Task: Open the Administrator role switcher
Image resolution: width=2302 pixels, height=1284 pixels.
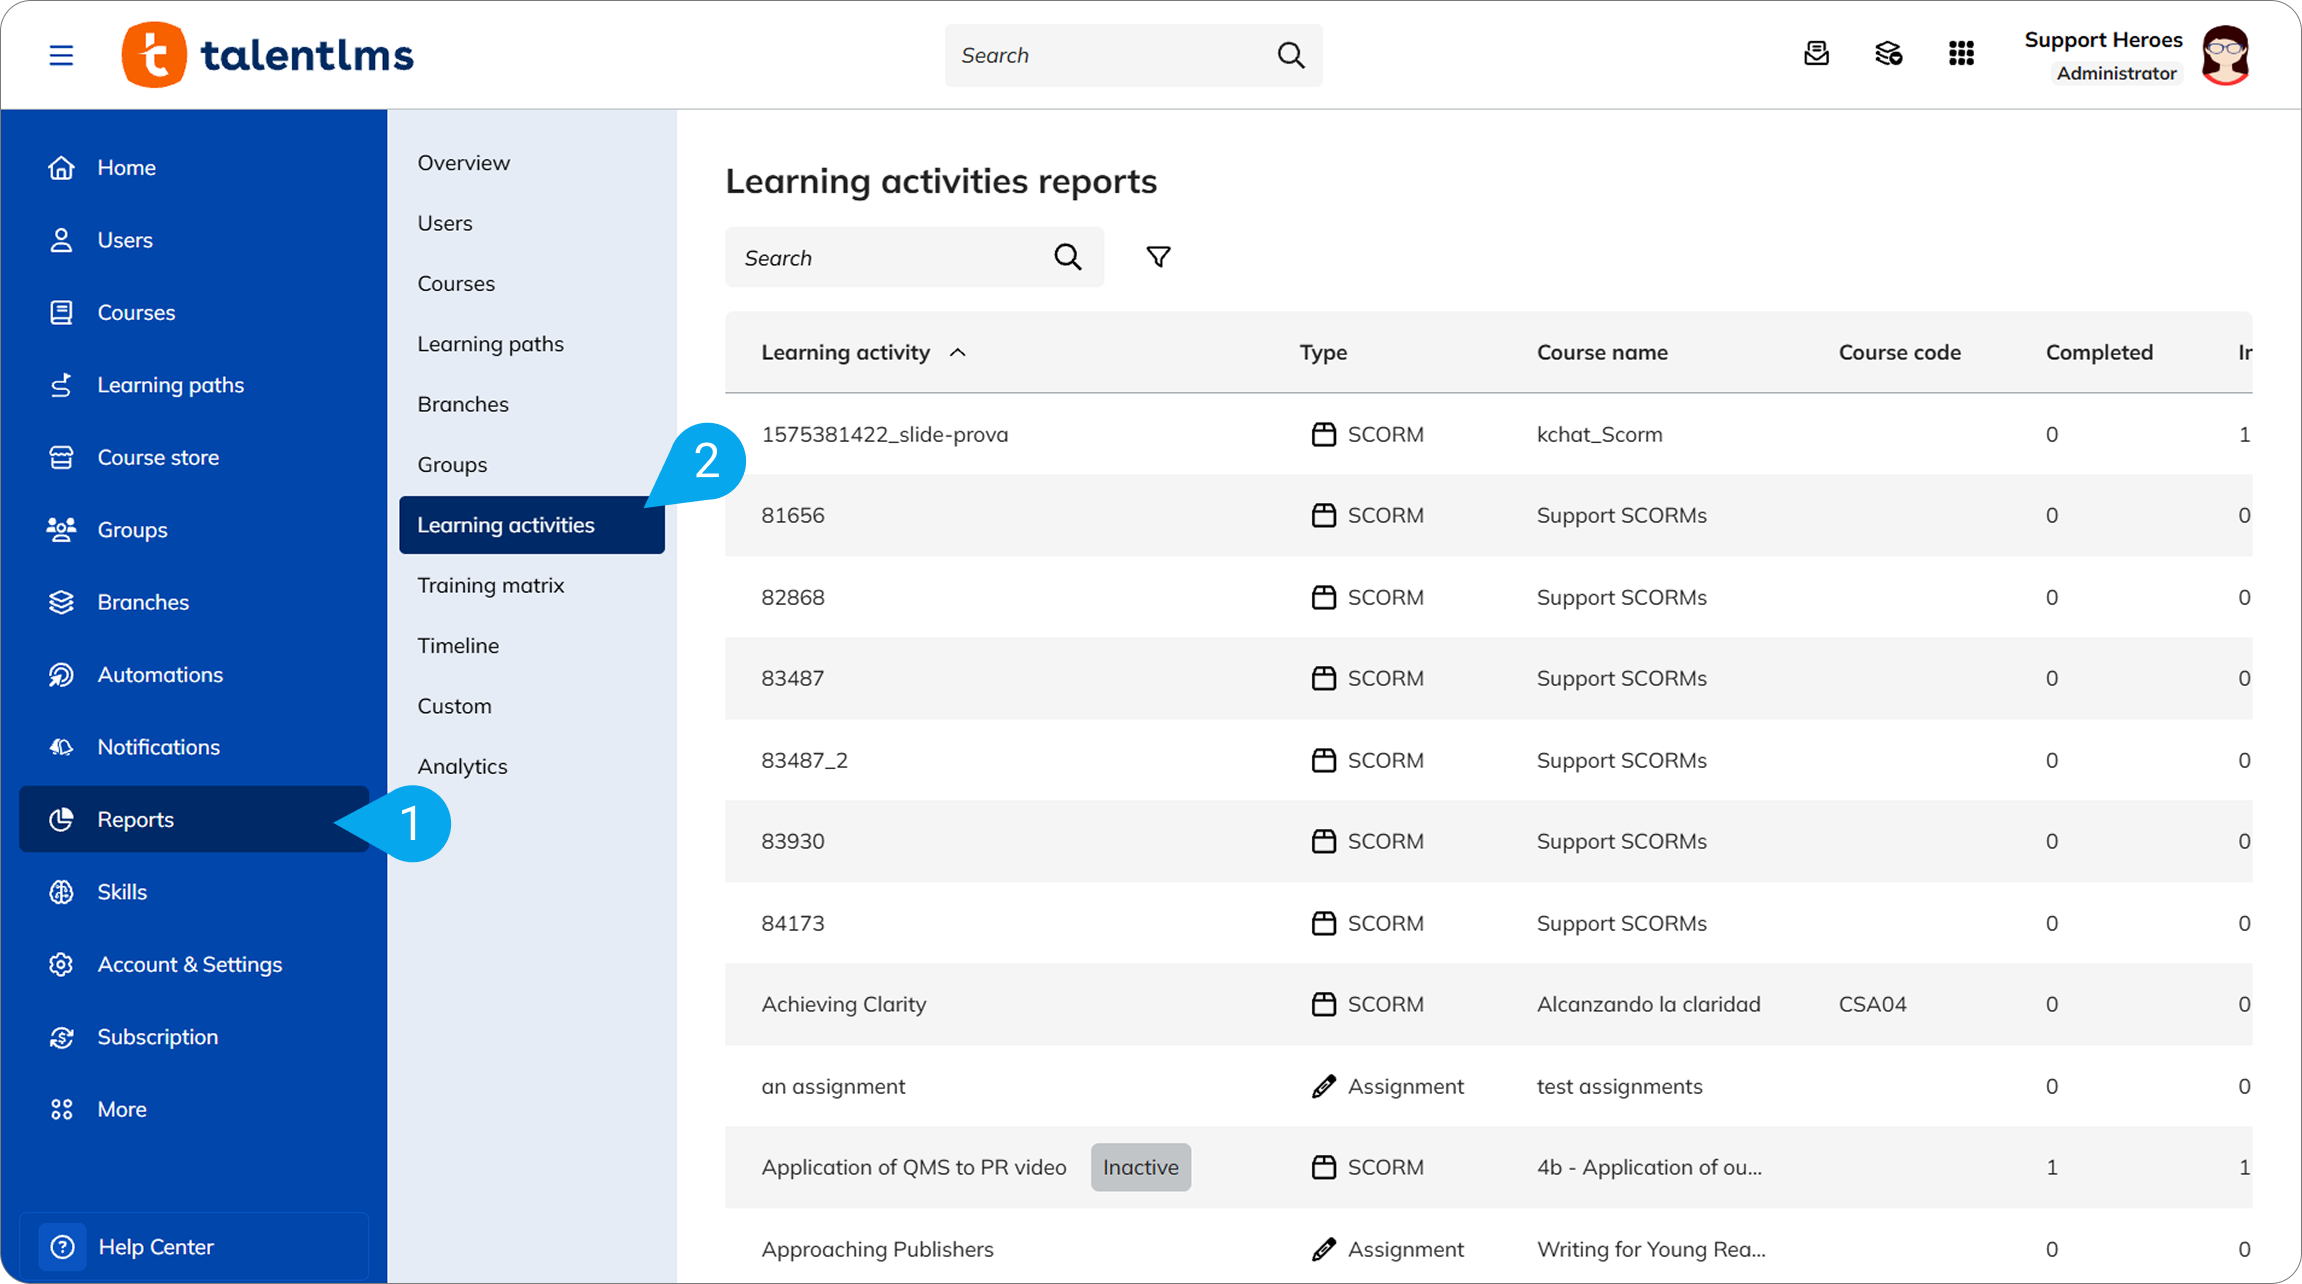Action: [2116, 73]
